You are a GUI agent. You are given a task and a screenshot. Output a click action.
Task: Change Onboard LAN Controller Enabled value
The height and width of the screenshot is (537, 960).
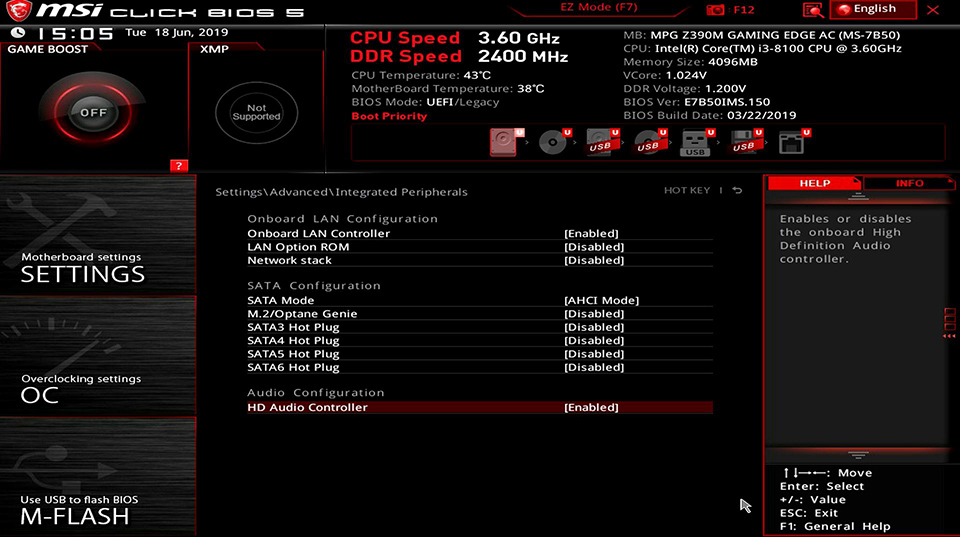pyautogui.click(x=591, y=233)
